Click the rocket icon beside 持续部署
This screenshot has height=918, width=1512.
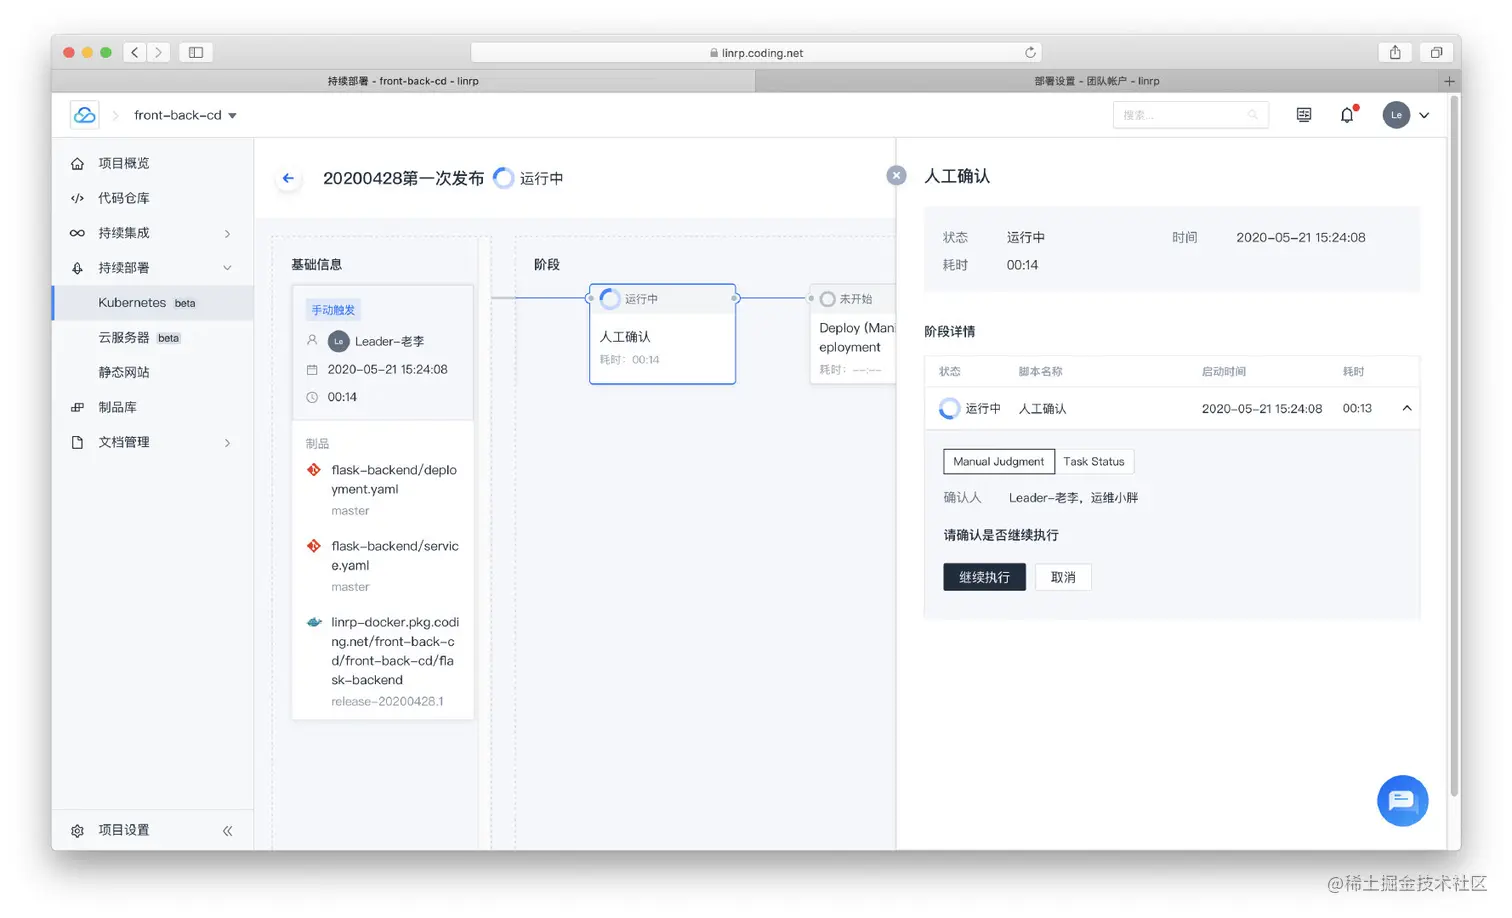coord(77,268)
